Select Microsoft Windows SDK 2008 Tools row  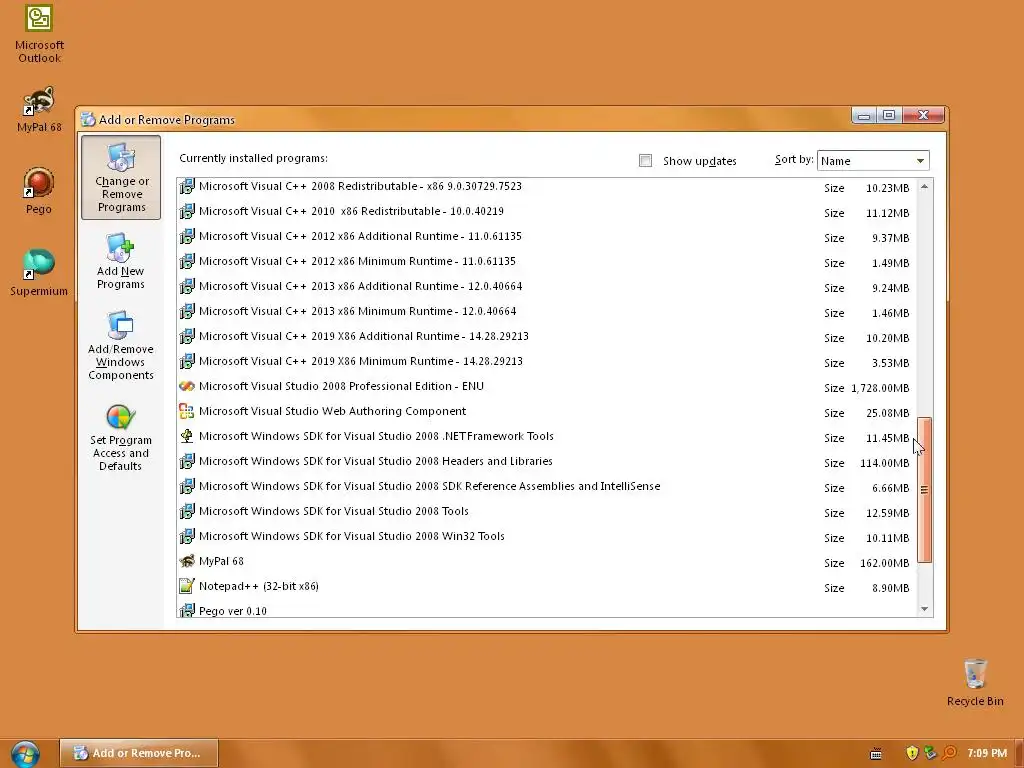(546, 511)
